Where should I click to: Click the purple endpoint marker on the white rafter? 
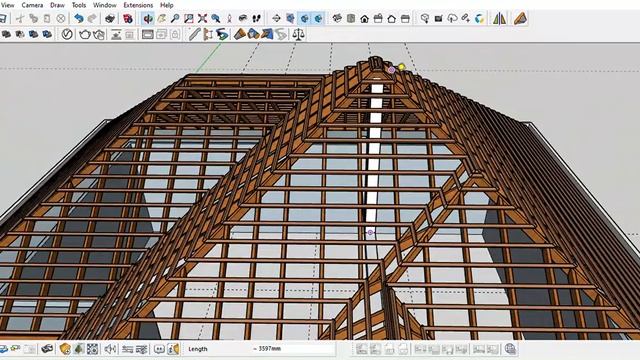(x=370, y=232)
